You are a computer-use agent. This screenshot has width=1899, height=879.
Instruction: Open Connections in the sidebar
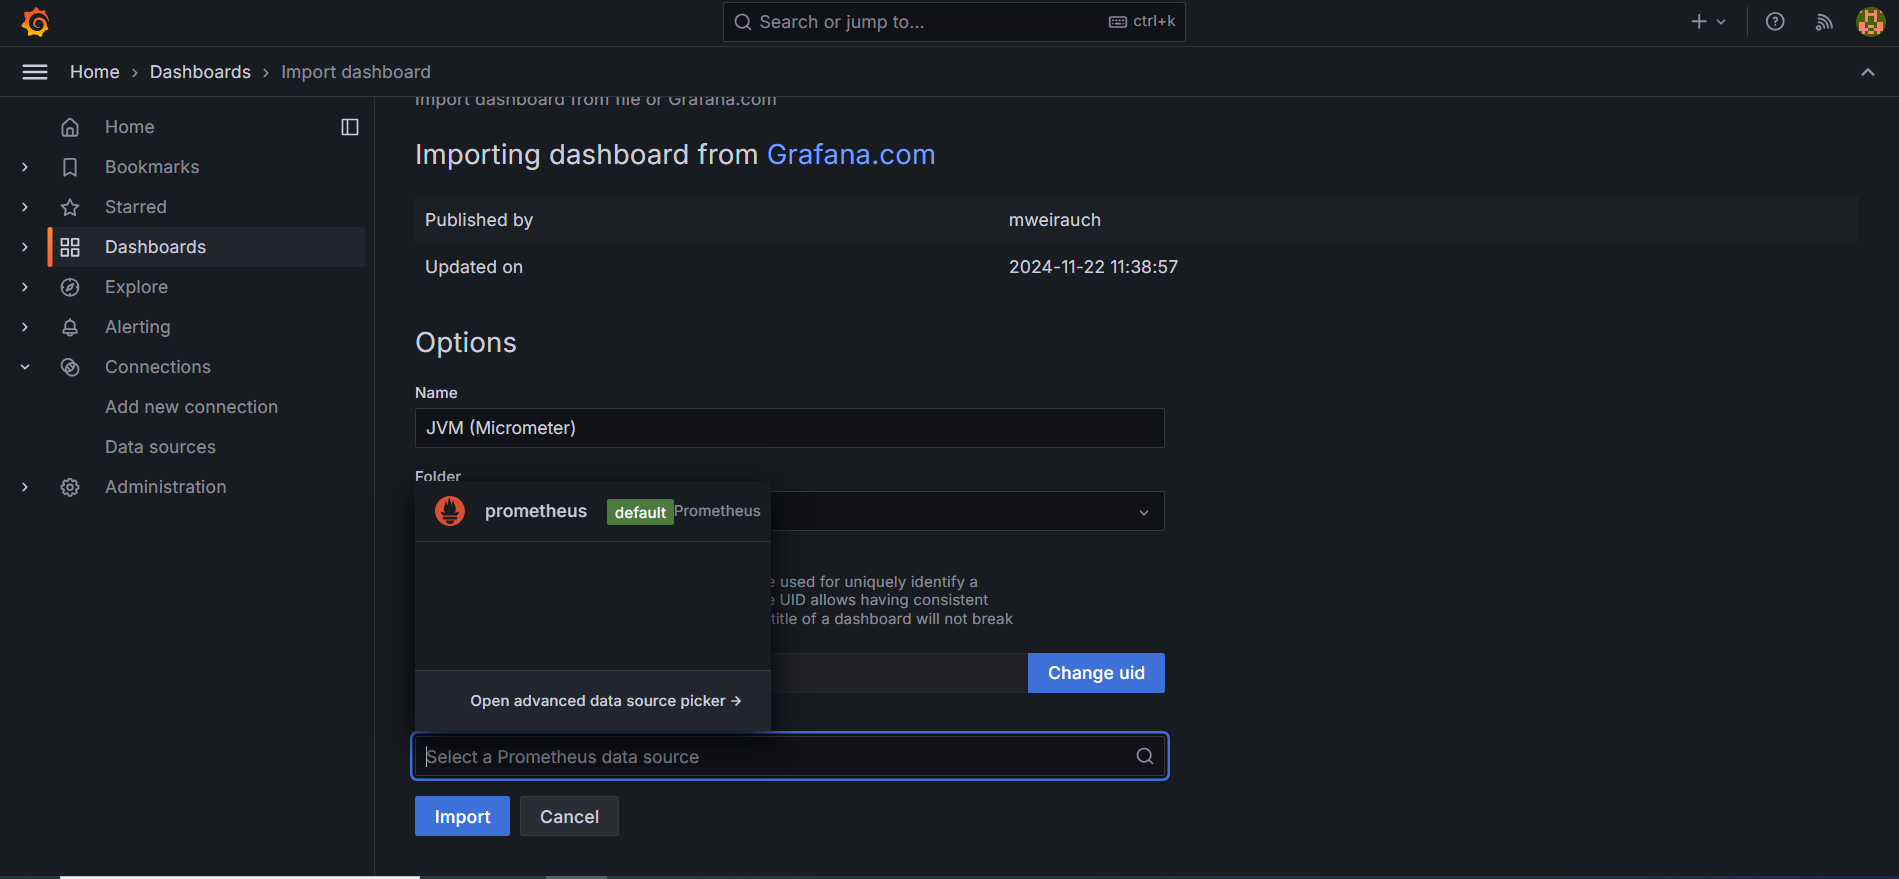point(158,367)
